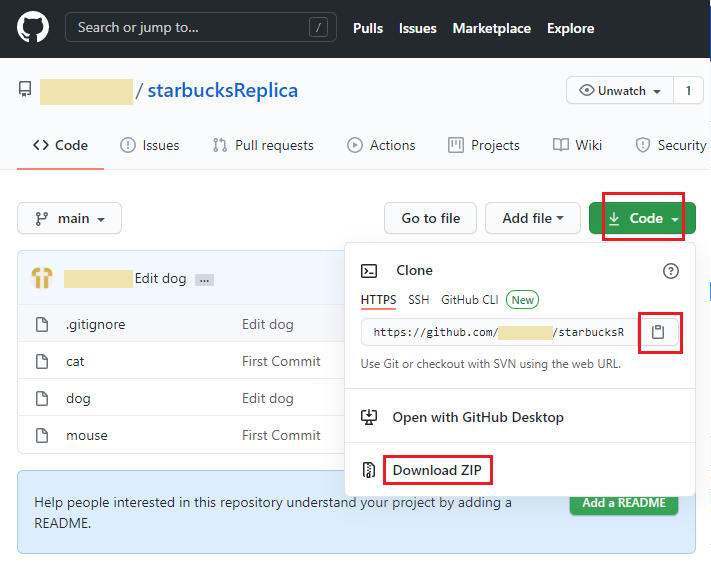Click the cat file icon

tap(42, 361)
